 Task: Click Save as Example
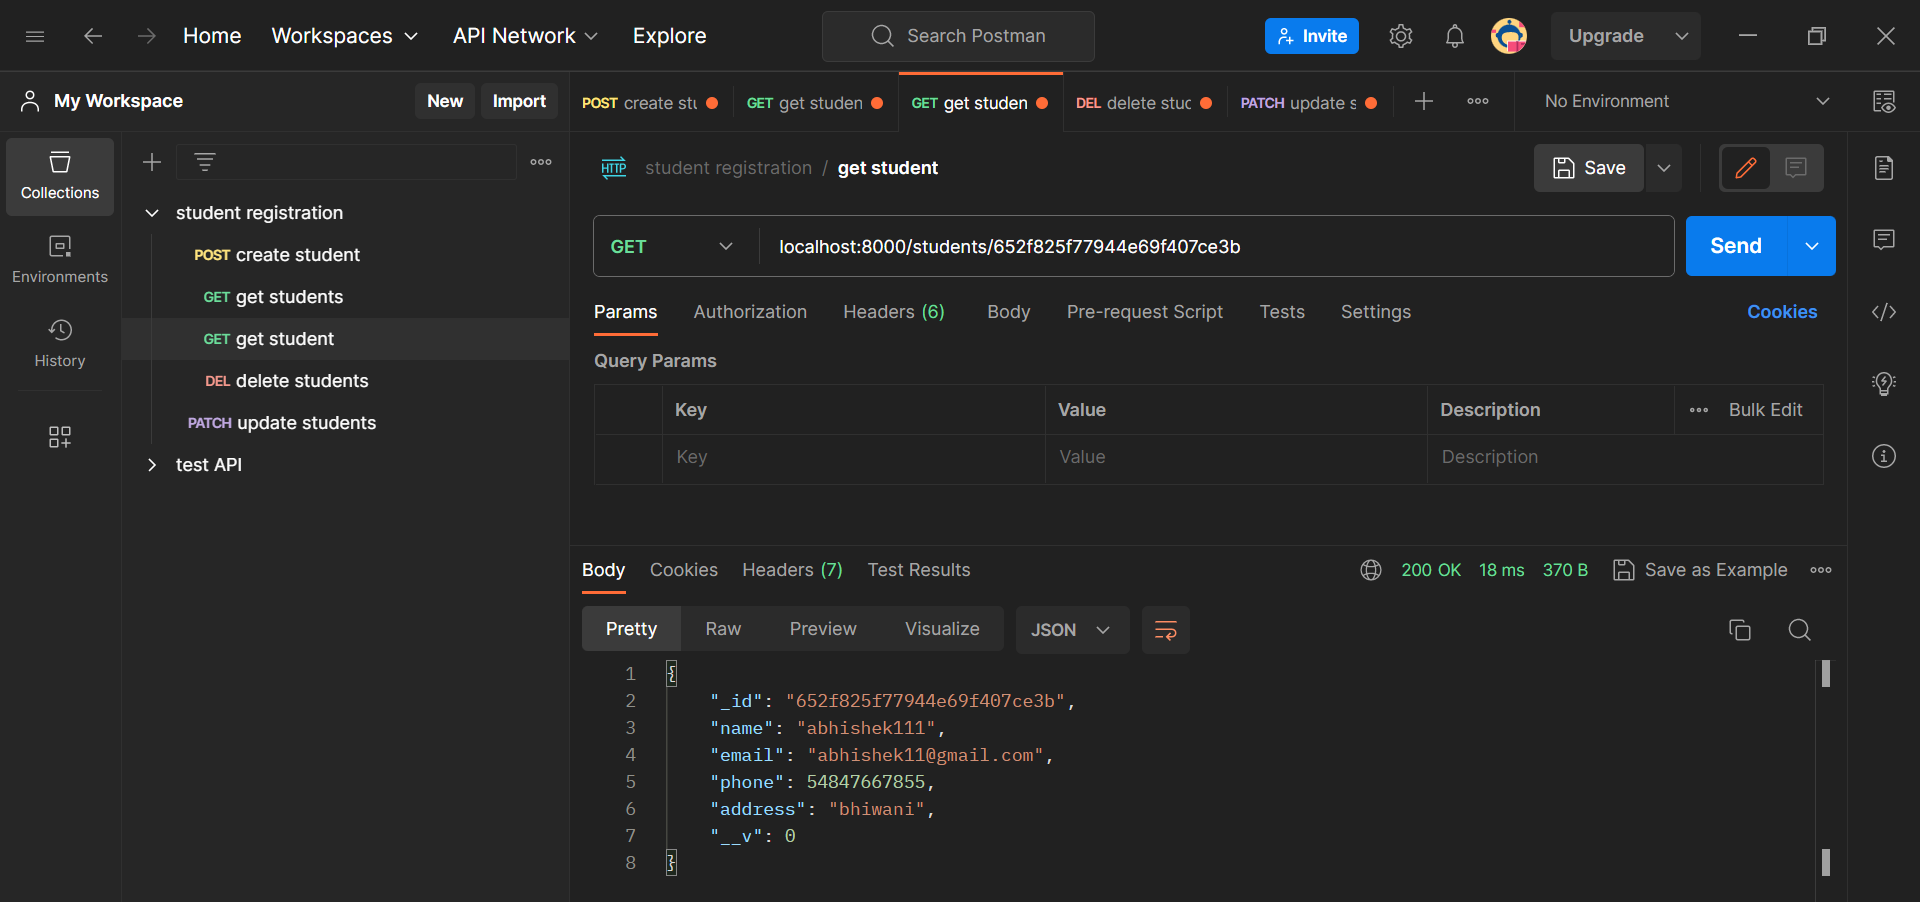point(1714,569)
